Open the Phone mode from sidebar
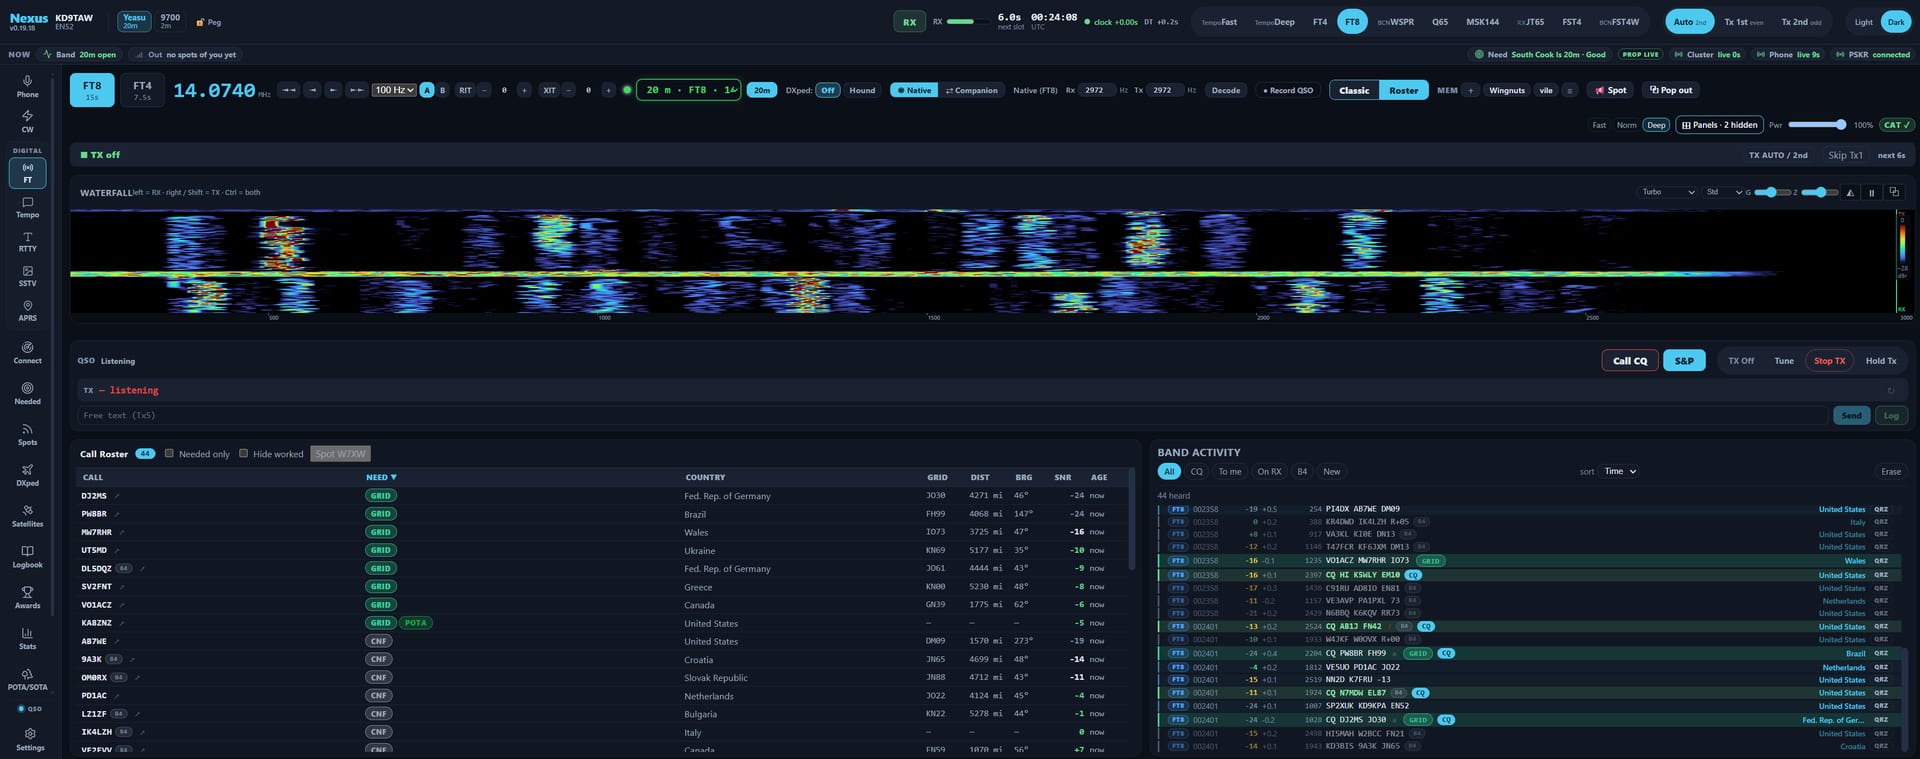The width and height of the screenshot is (1920, 759). click(x=27, y=86)
